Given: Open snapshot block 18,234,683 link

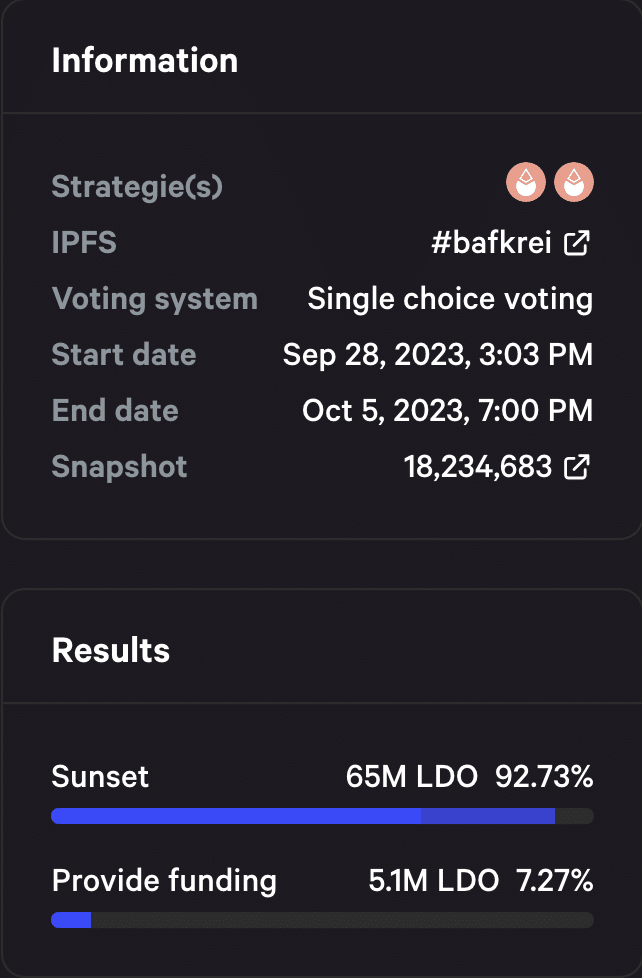Looking at the screenshot, I should pyautogui.click(x=478, y=467).
